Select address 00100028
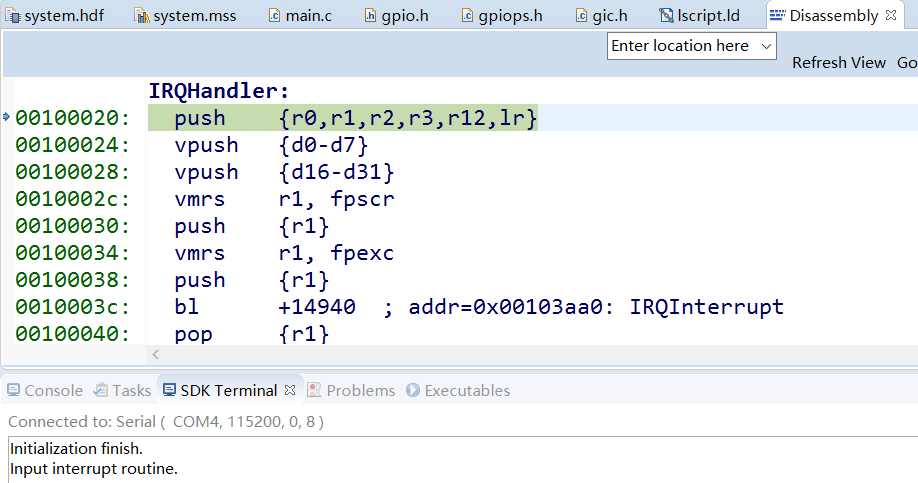The width and height of the screenshot is (918, 483). (73, 172)
